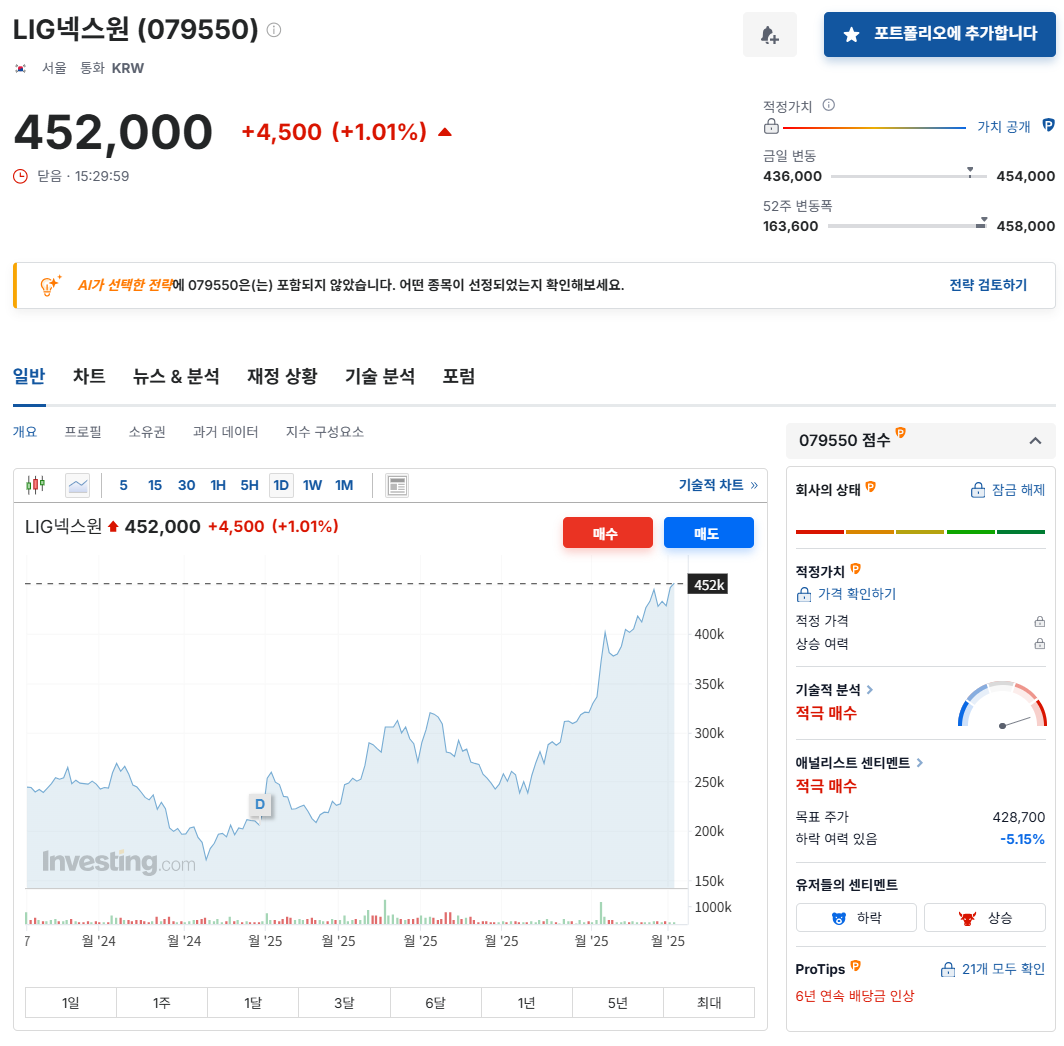
Task: Click the lock icon beside 적정 가격
Action: 1040,621
